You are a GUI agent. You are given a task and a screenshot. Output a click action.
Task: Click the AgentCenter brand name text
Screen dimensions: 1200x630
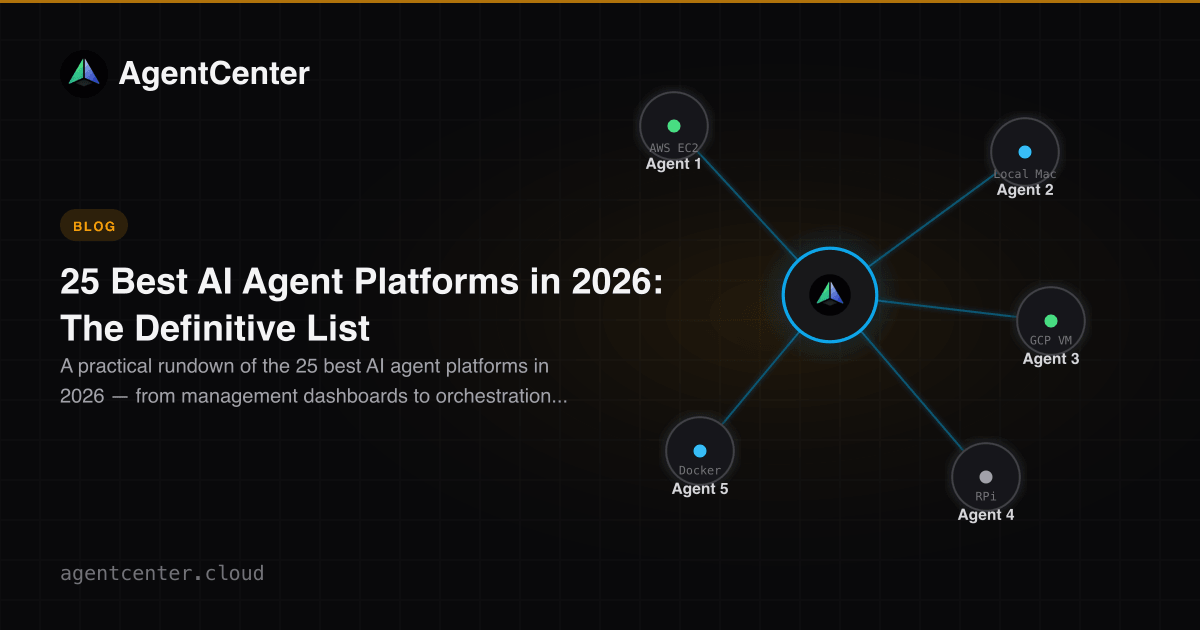[x=214, y=73]
